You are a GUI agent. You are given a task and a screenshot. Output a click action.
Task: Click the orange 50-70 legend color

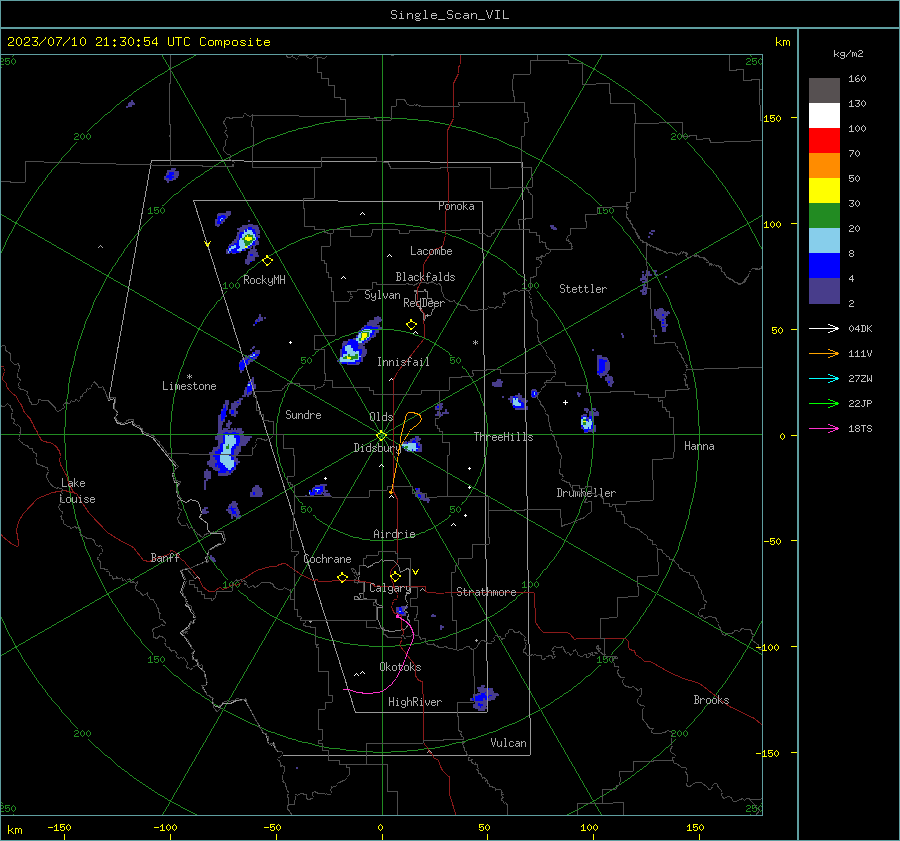point(824,165)
